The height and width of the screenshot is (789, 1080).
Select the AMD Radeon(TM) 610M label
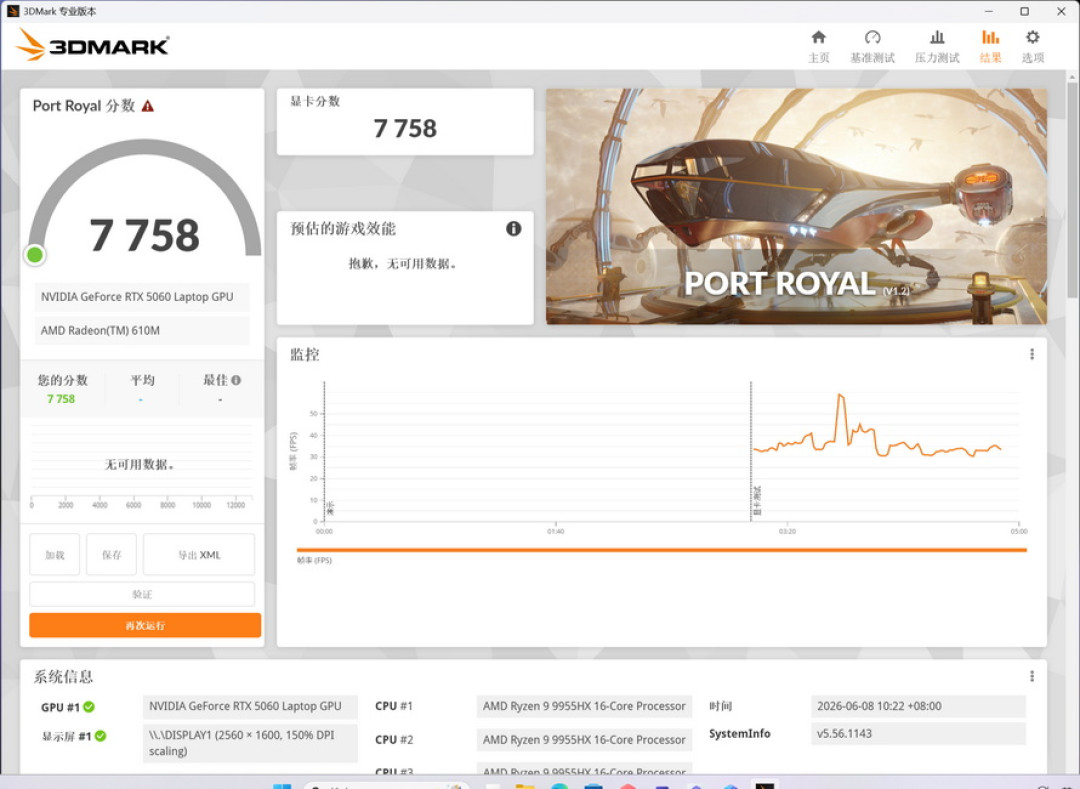[x=141, y=330]
